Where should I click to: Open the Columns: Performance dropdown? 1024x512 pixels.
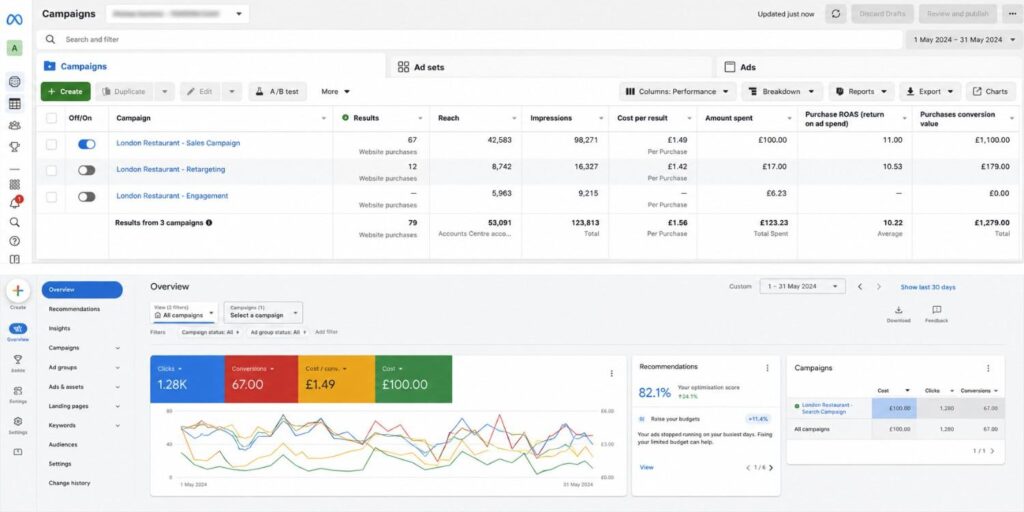click(x=678, y=91)
